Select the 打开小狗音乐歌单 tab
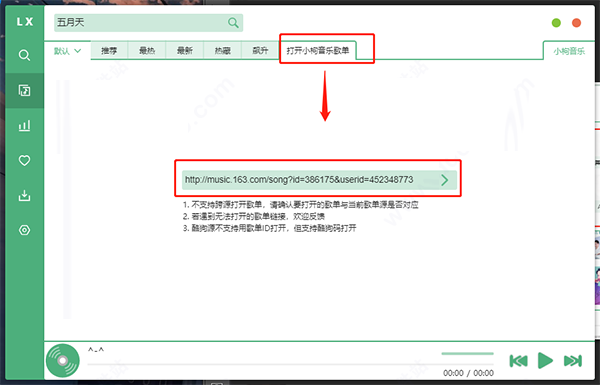 [x=318, y=51]
